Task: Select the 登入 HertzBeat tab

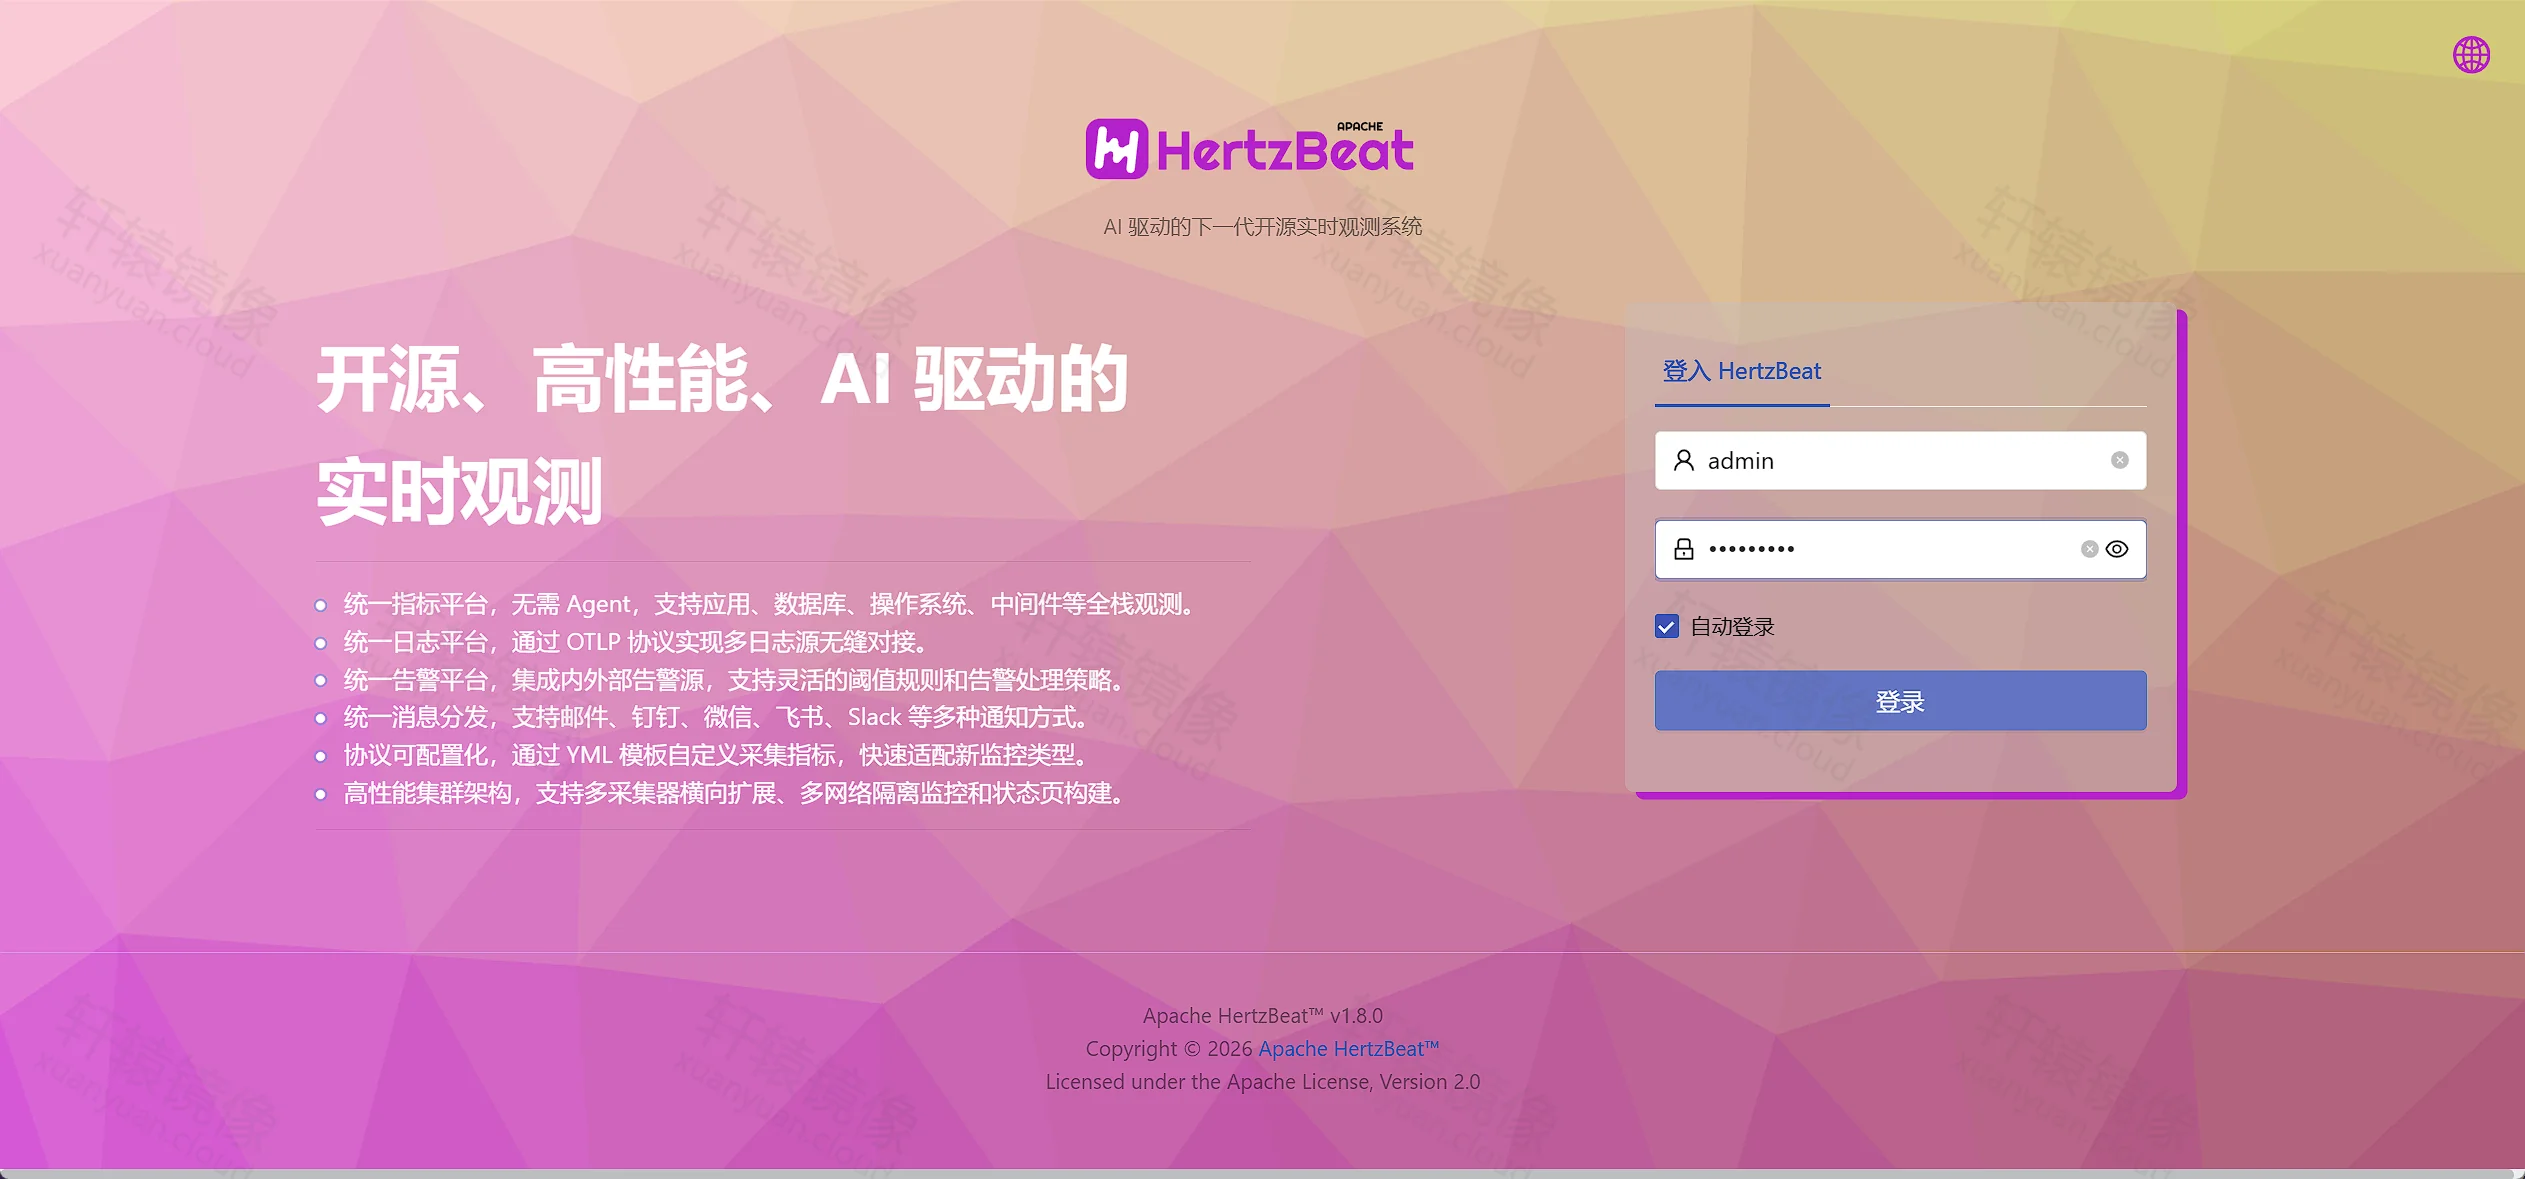Action: tap(1742, 371)
